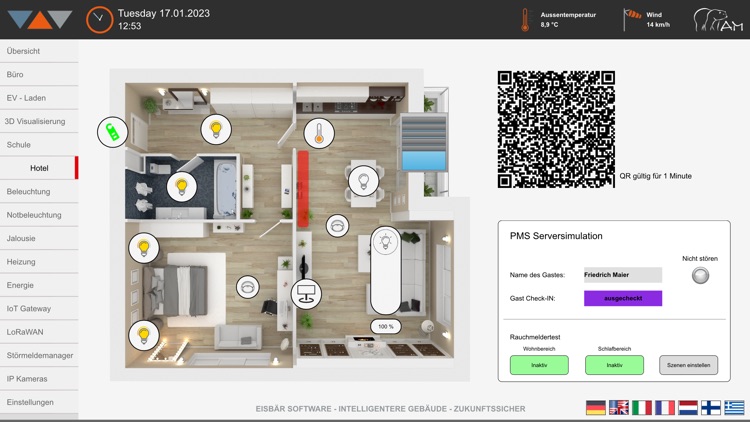The width and height of the screenshot is (750, 422).
Task: Click the QR code image
Action: click(x=556, y=129)
